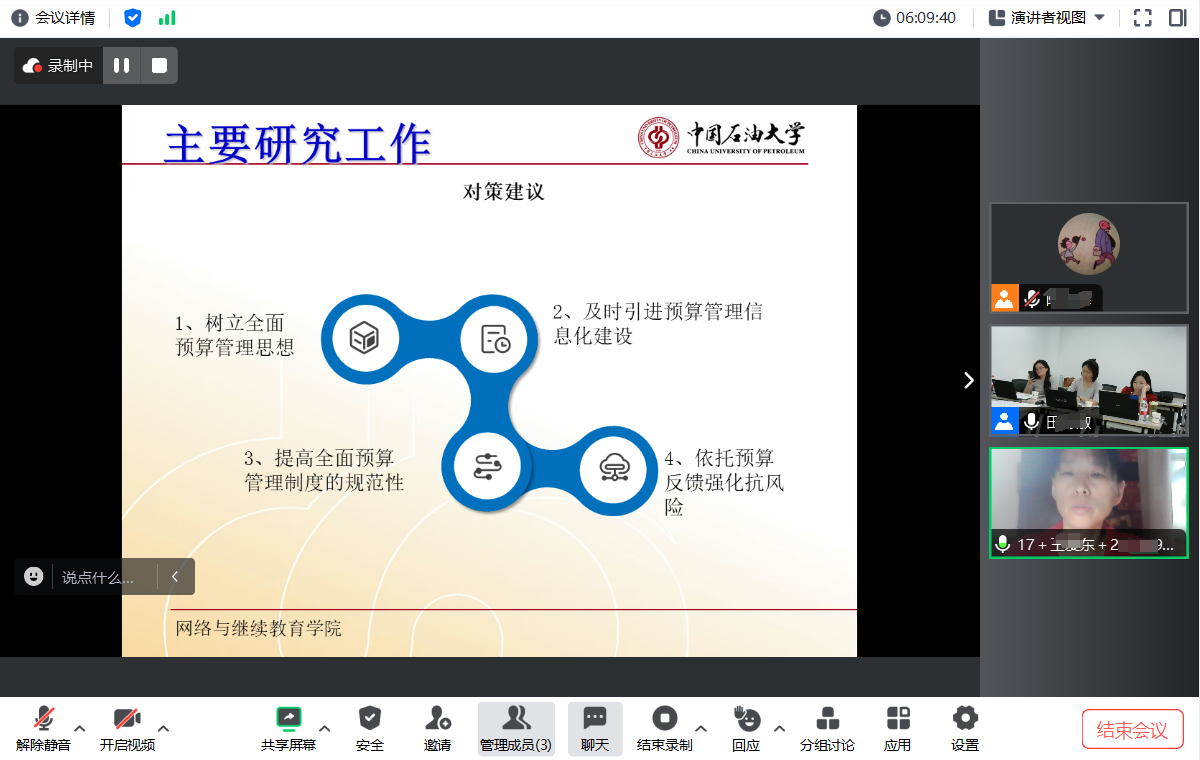Expand share options arrow beside 共享屏幕
The image size is (1200, 760).
pos(324,728)
